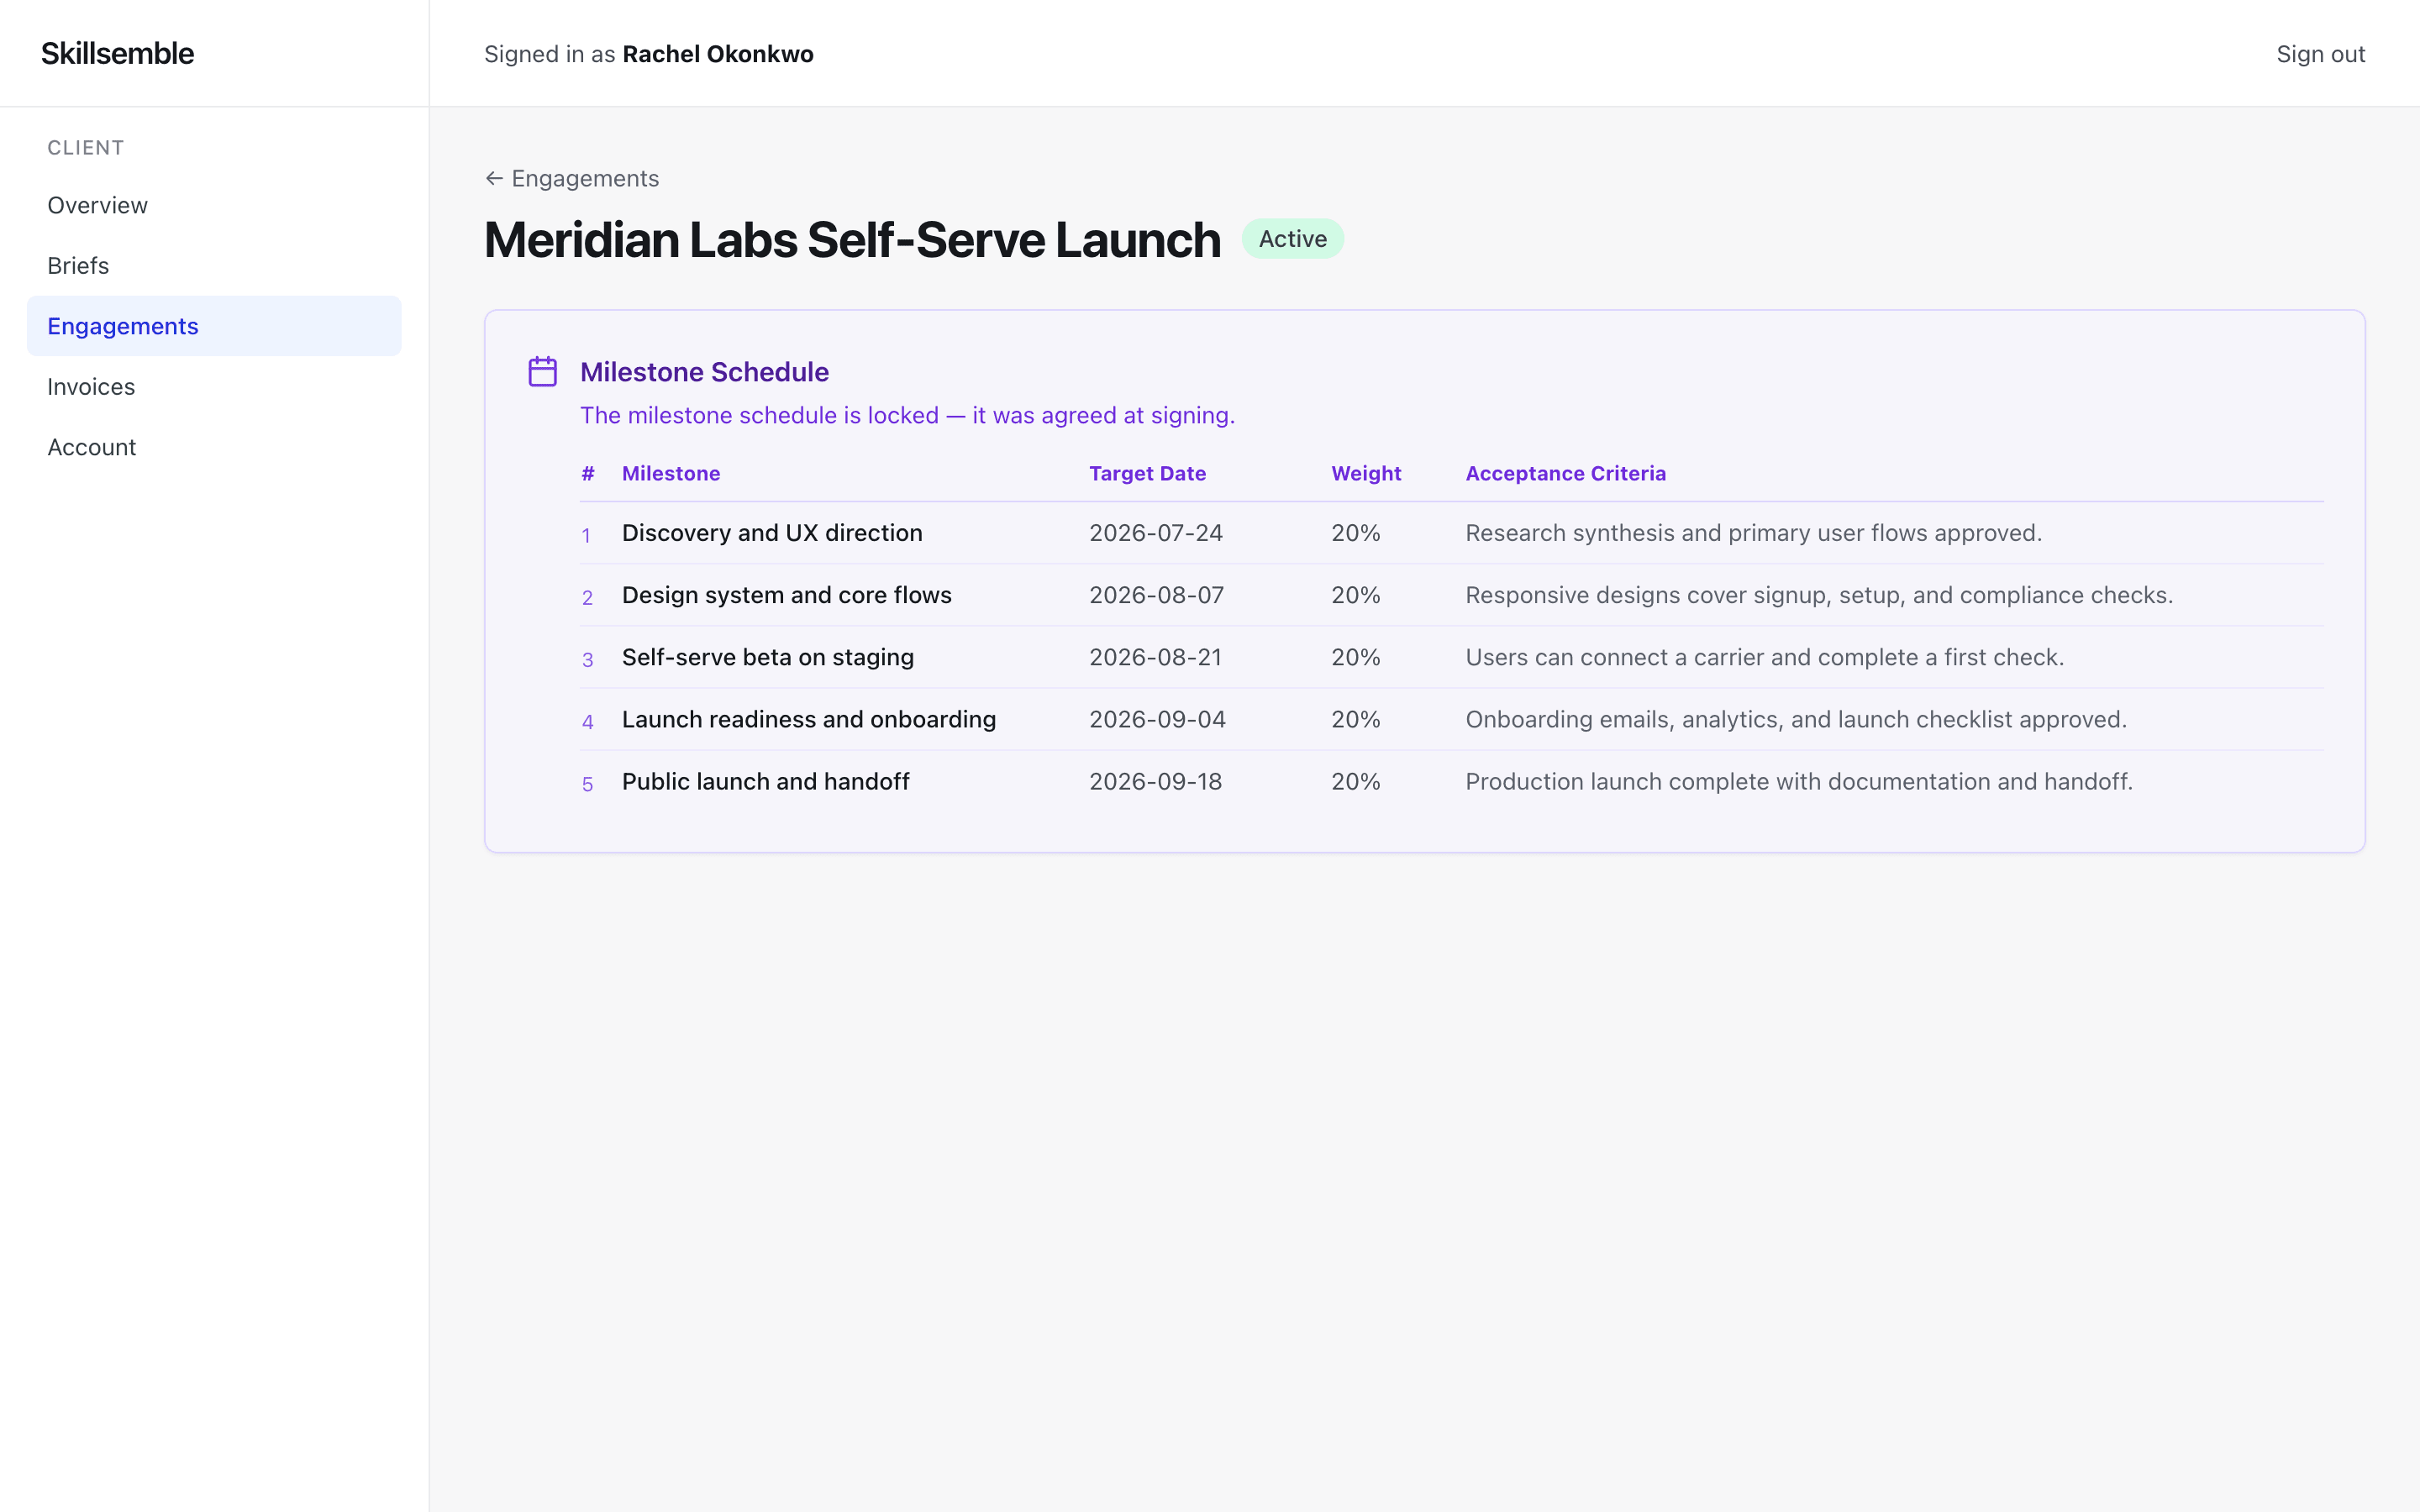Click the Milestone Schedule calendar icon
Image resolution: width=2420 pixels, height=1512 pixels.
click(x=542, y=372)
